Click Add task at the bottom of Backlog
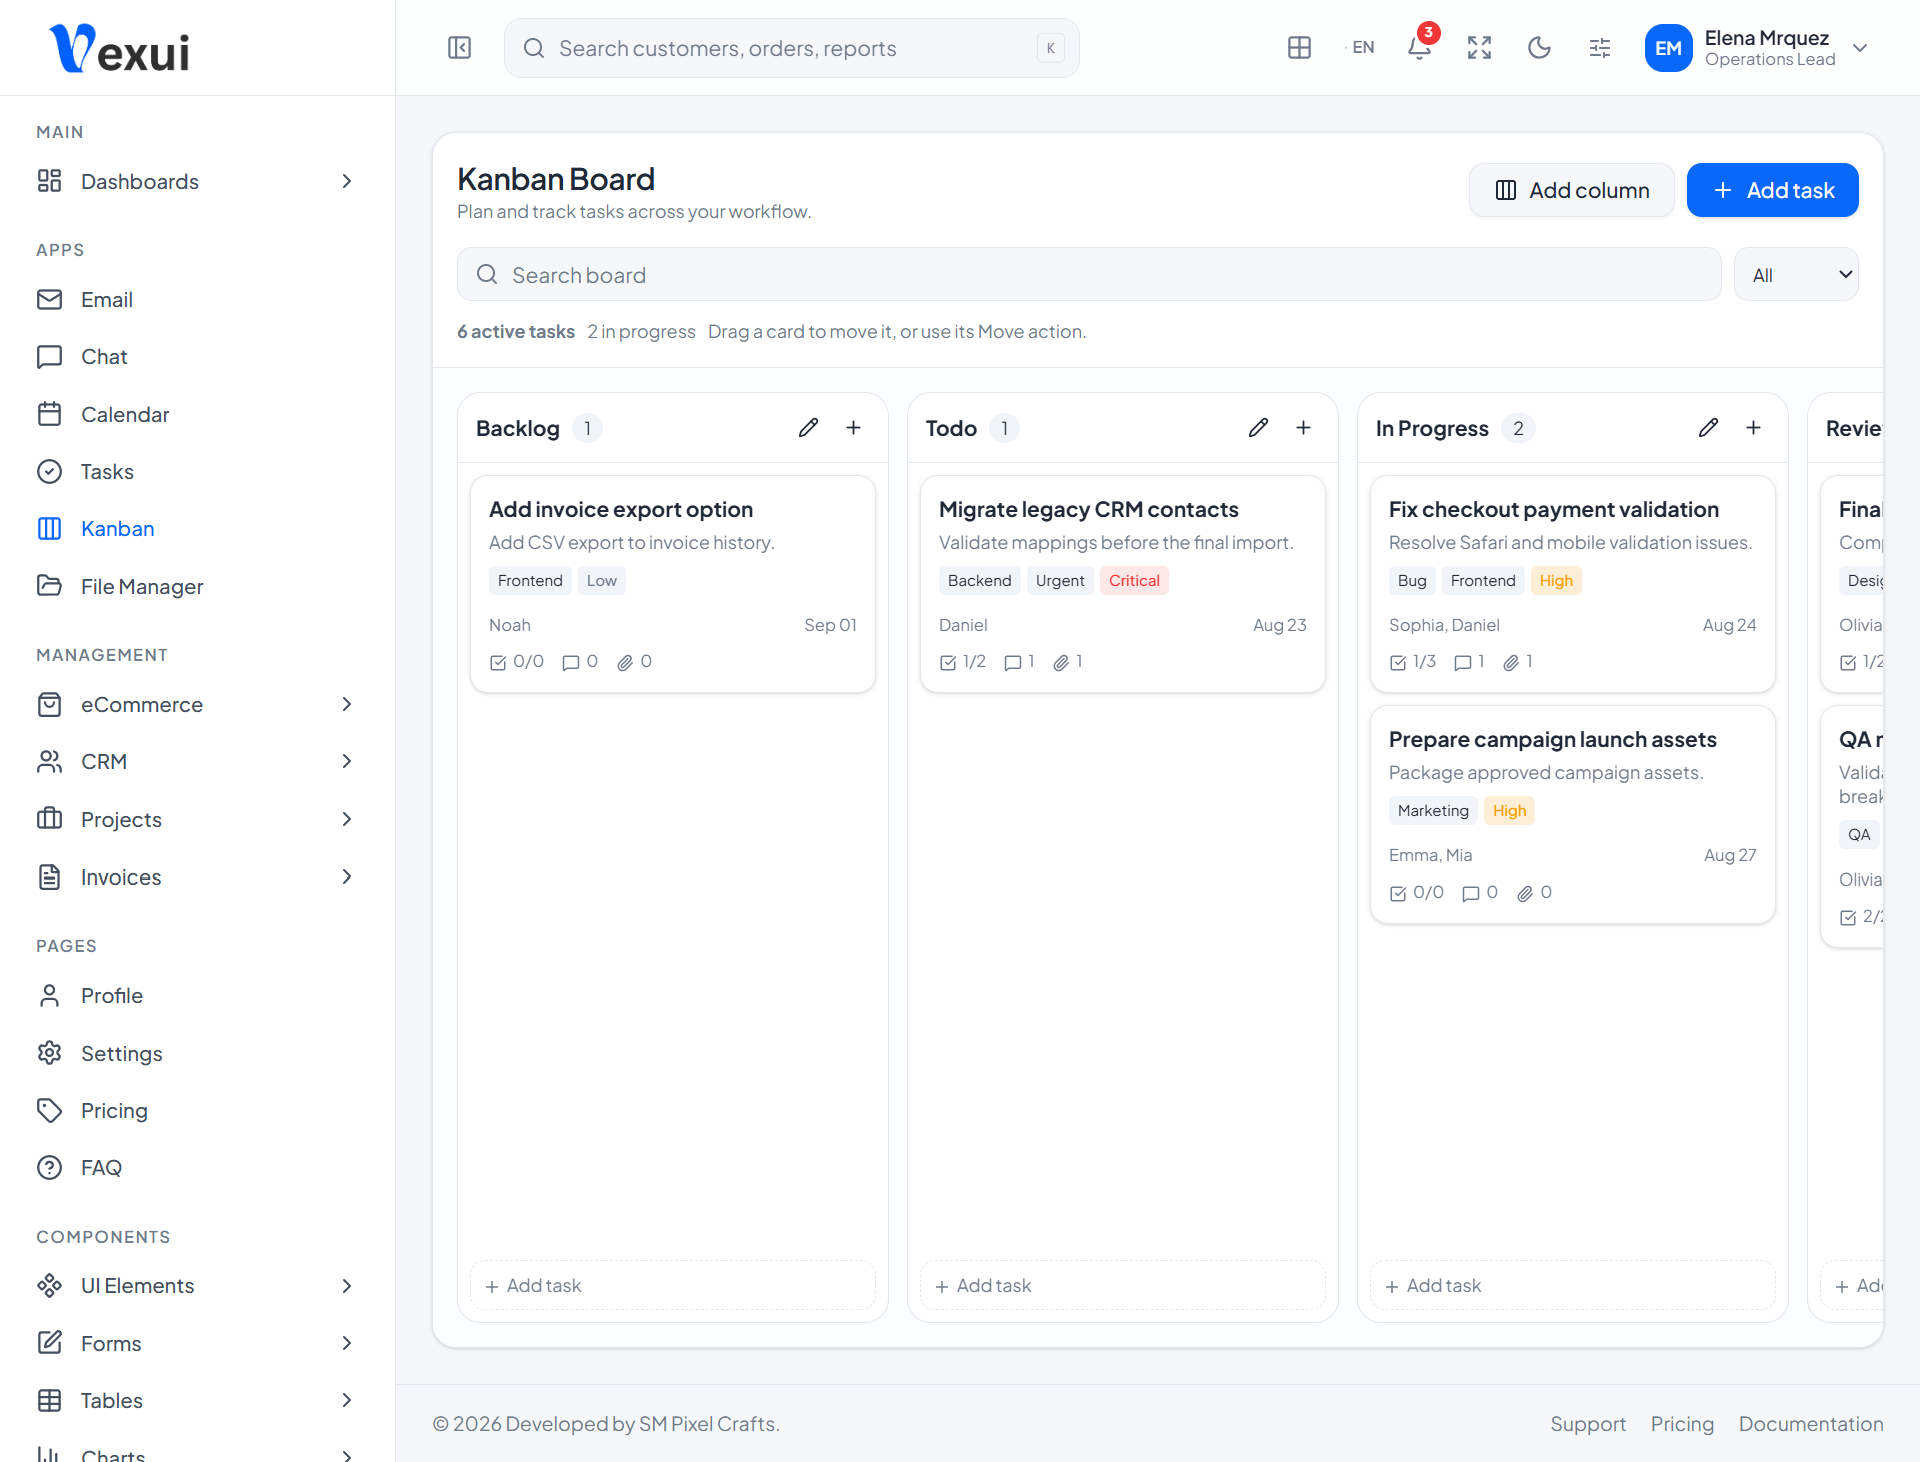This screenshot has width=1920, height=1462. [x=673, y=1286]
